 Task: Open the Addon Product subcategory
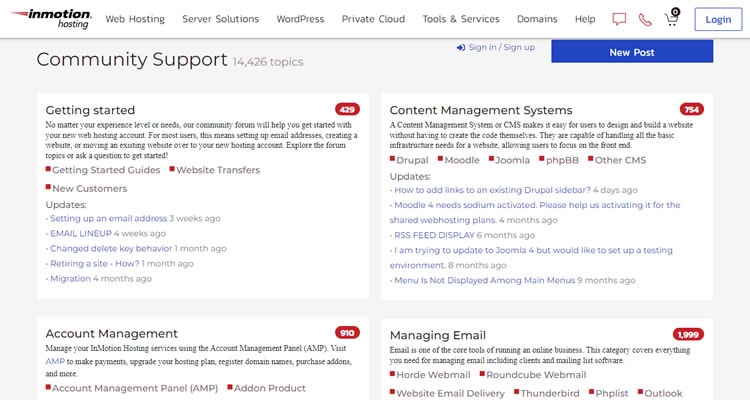pos(270,388)
